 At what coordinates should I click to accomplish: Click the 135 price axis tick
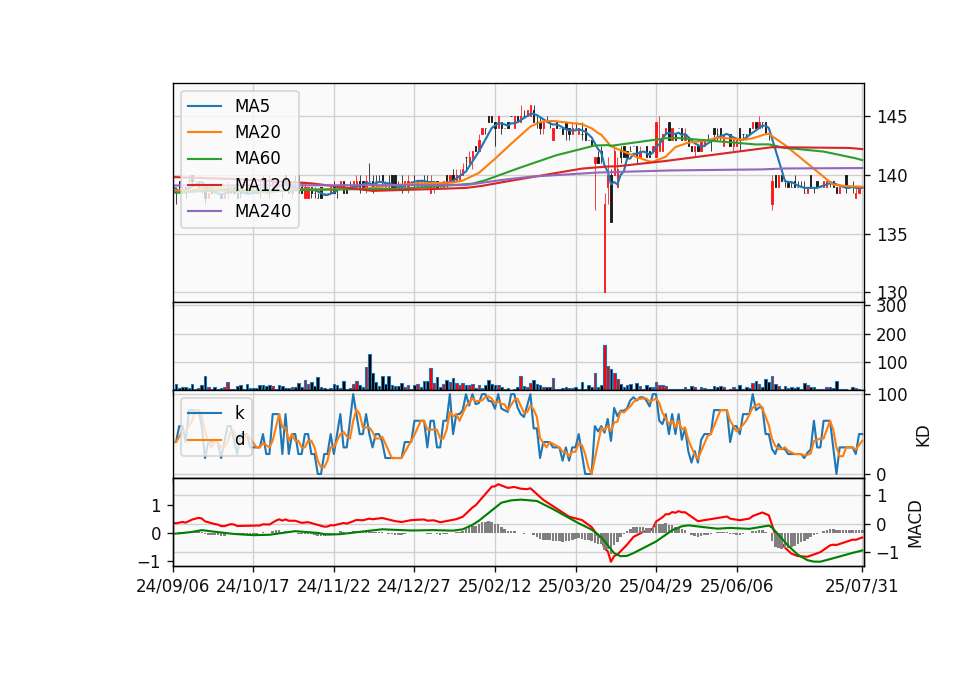[892, 234]
